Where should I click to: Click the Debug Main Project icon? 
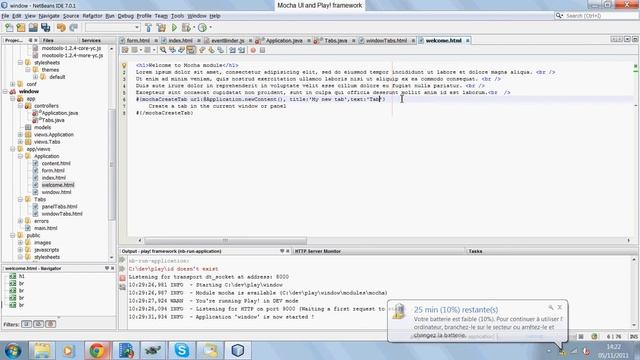coord(186,28)
